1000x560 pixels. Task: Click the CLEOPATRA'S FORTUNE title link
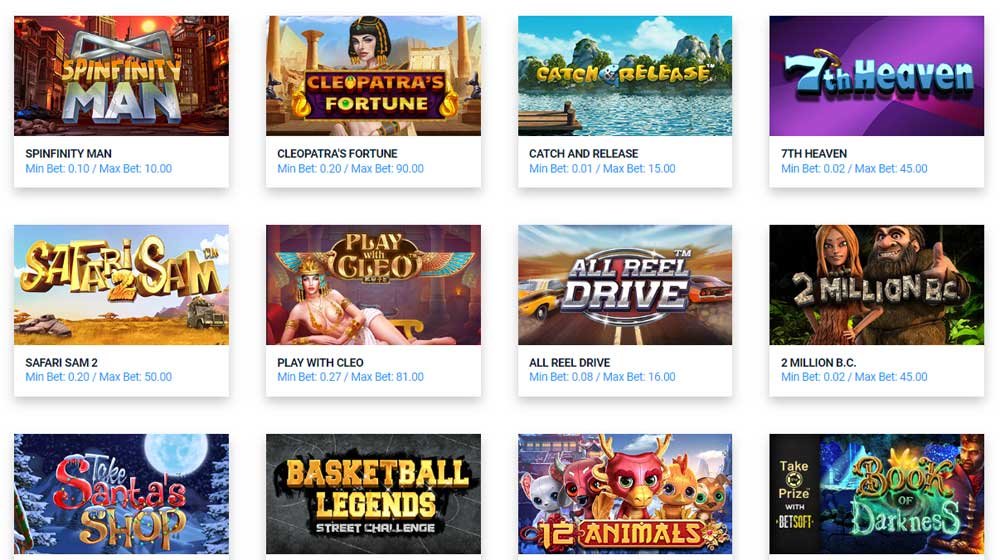click(x=337, y=154)
